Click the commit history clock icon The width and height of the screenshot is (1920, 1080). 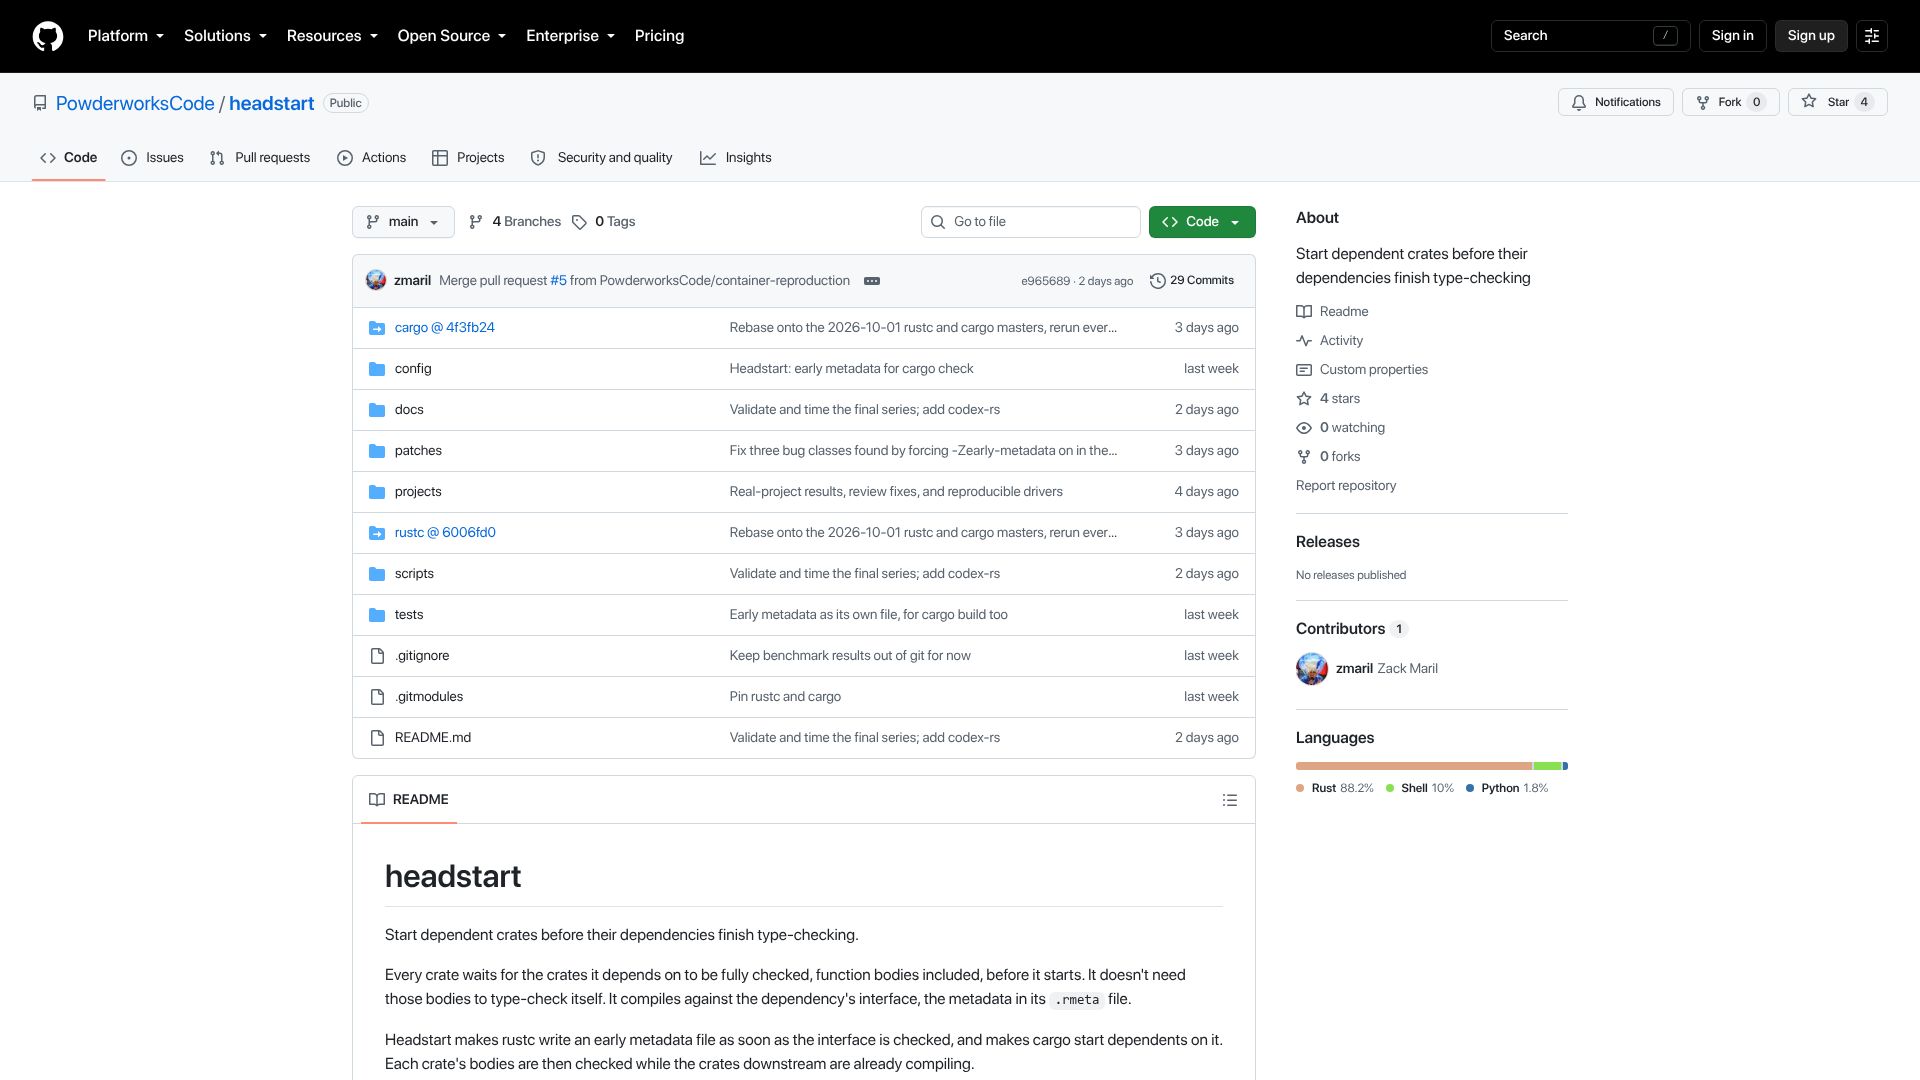point(1157,281)
